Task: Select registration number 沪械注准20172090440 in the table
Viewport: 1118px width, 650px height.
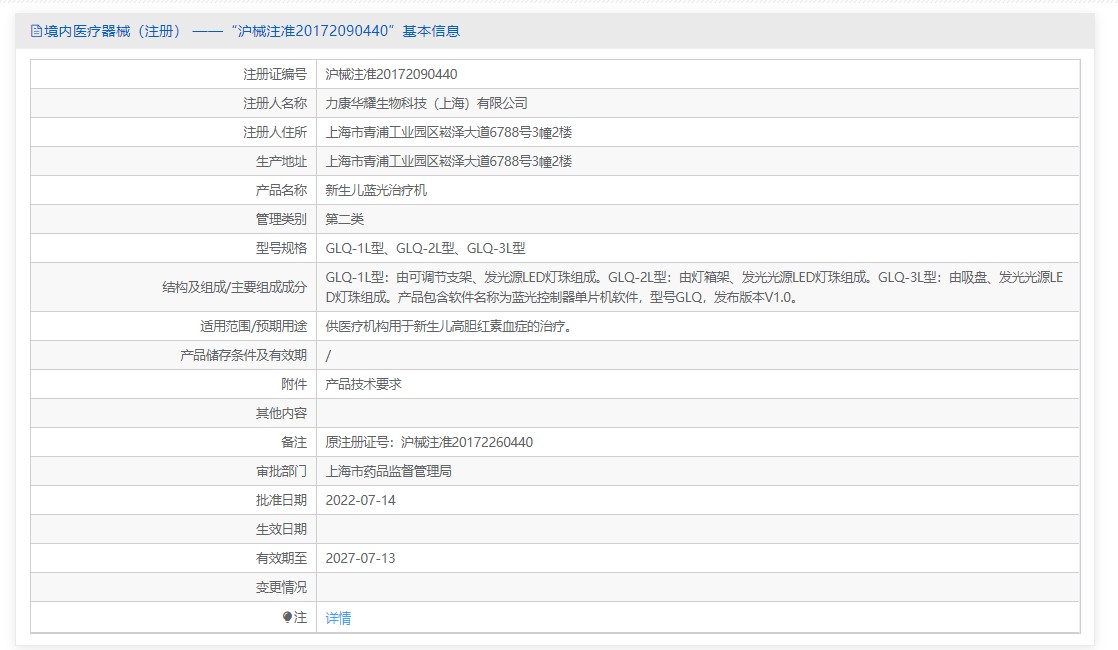Action: [x=391, y=74]
